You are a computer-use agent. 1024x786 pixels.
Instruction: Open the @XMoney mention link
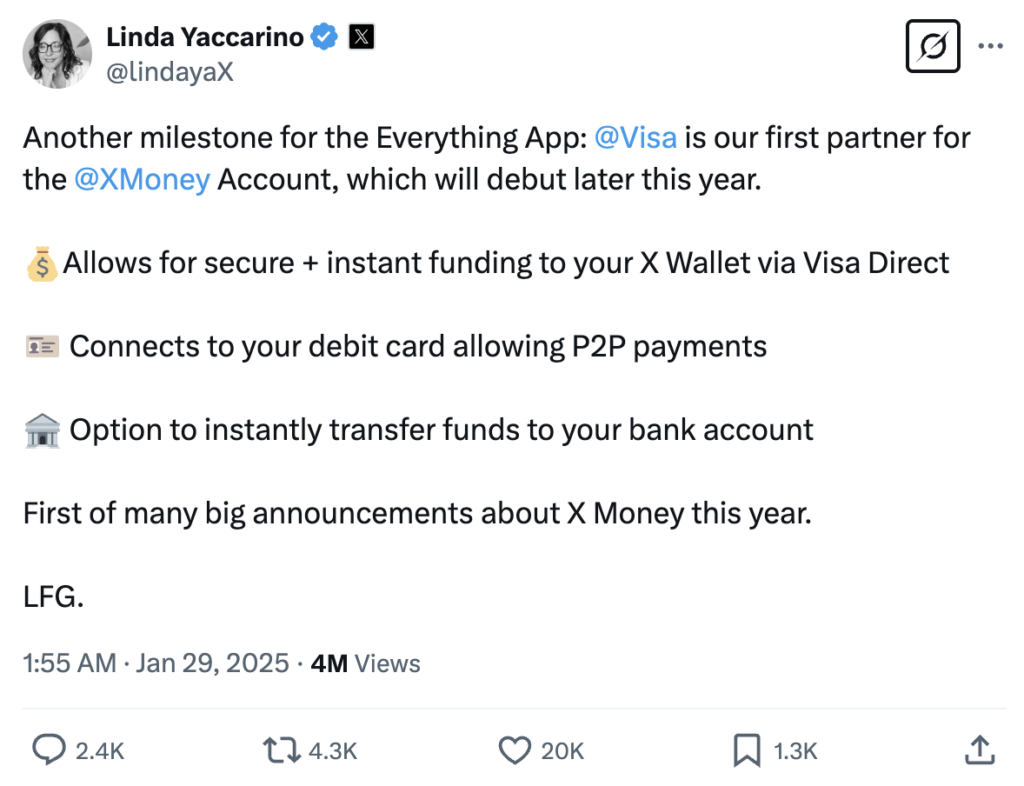[142, 180]
